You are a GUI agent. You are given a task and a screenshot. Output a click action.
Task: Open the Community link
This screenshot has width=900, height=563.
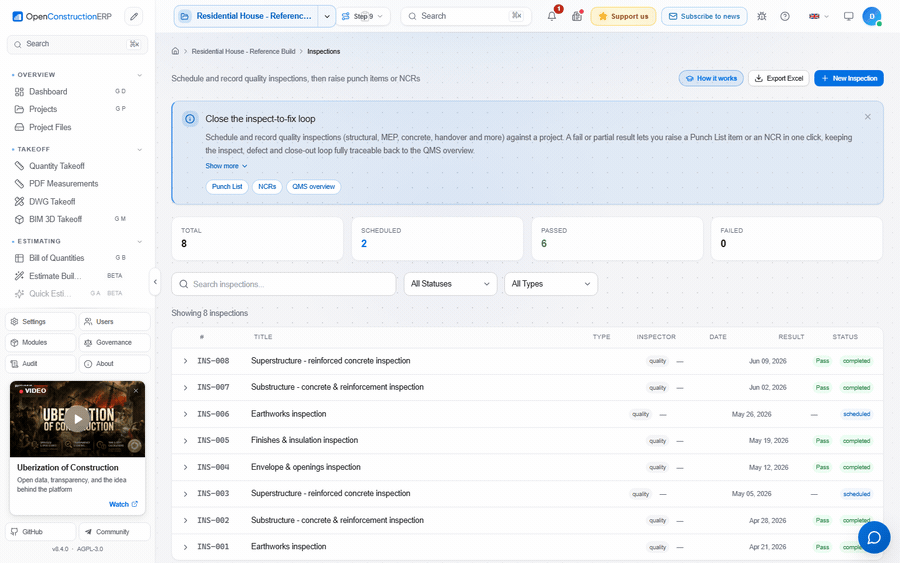[114, 531]
